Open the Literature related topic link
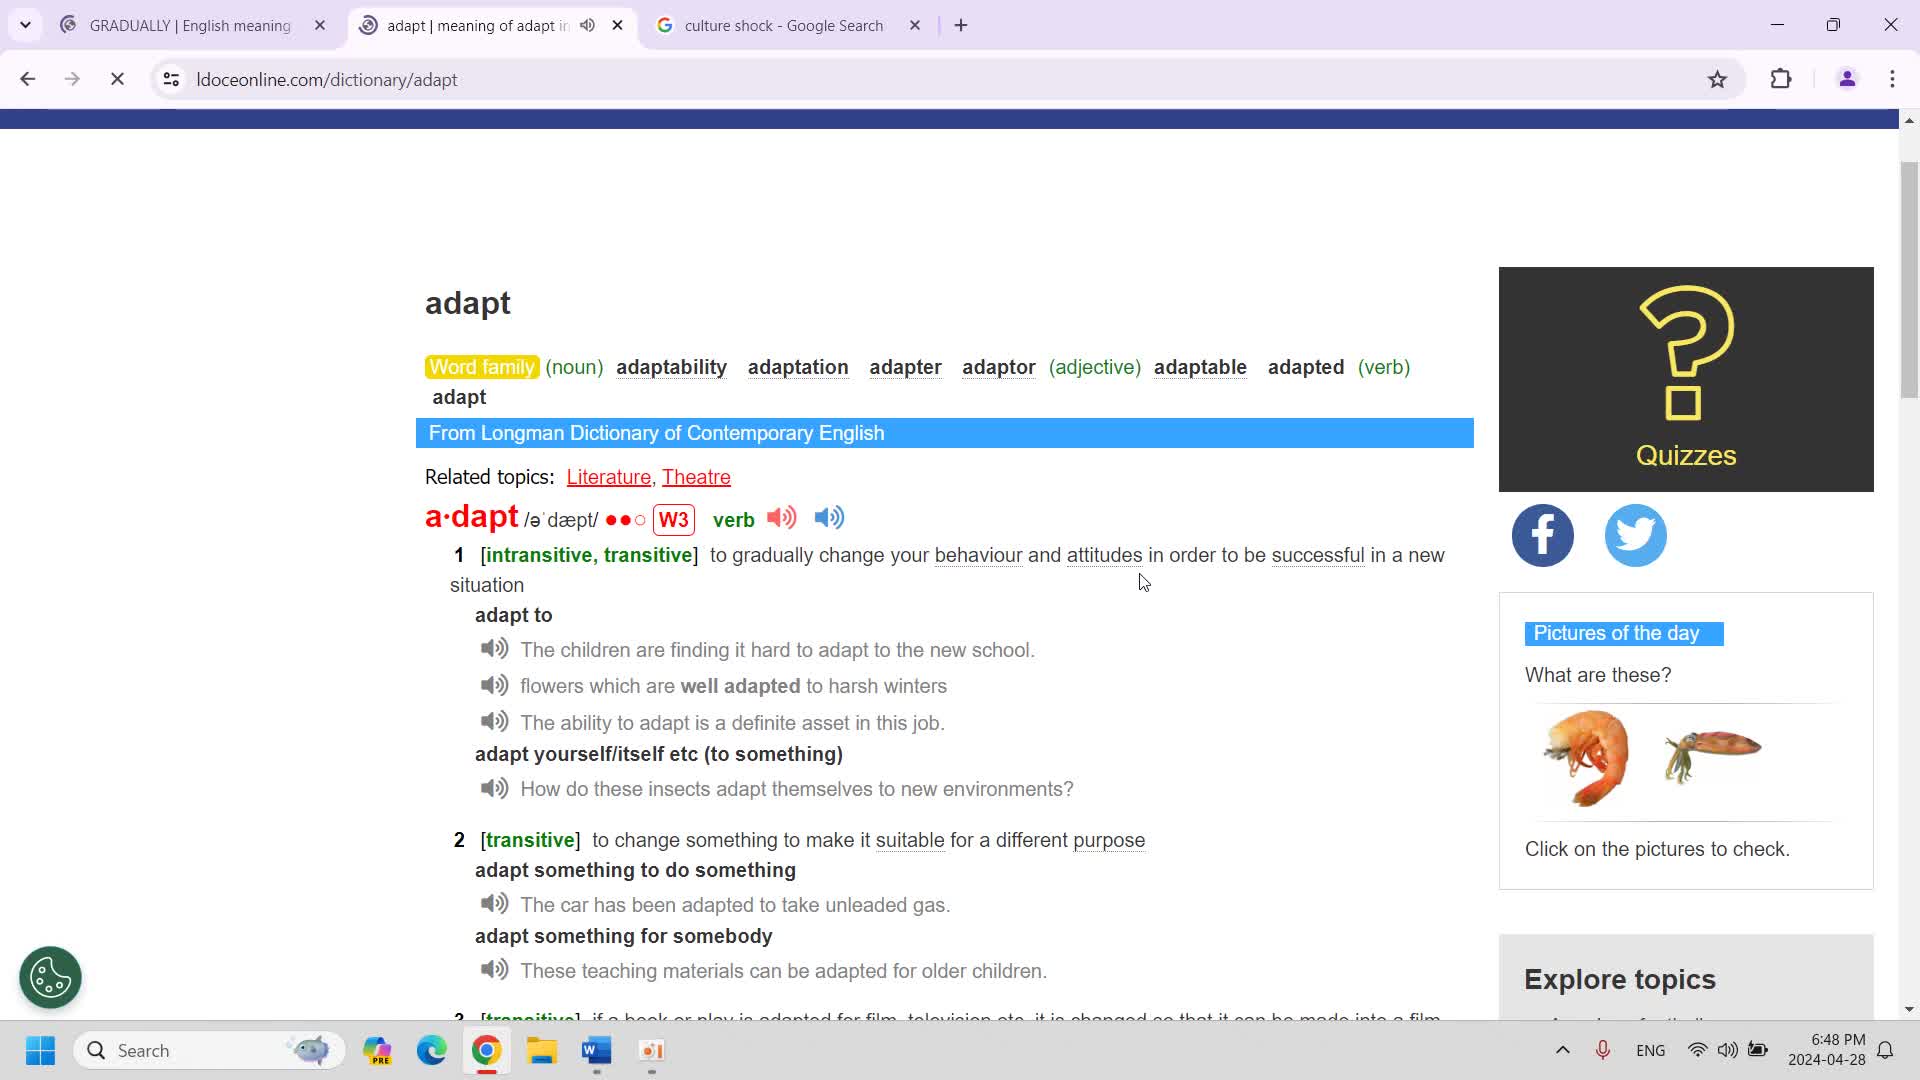Viewport: 1920px width, 1080px height. tap(608, 477)
